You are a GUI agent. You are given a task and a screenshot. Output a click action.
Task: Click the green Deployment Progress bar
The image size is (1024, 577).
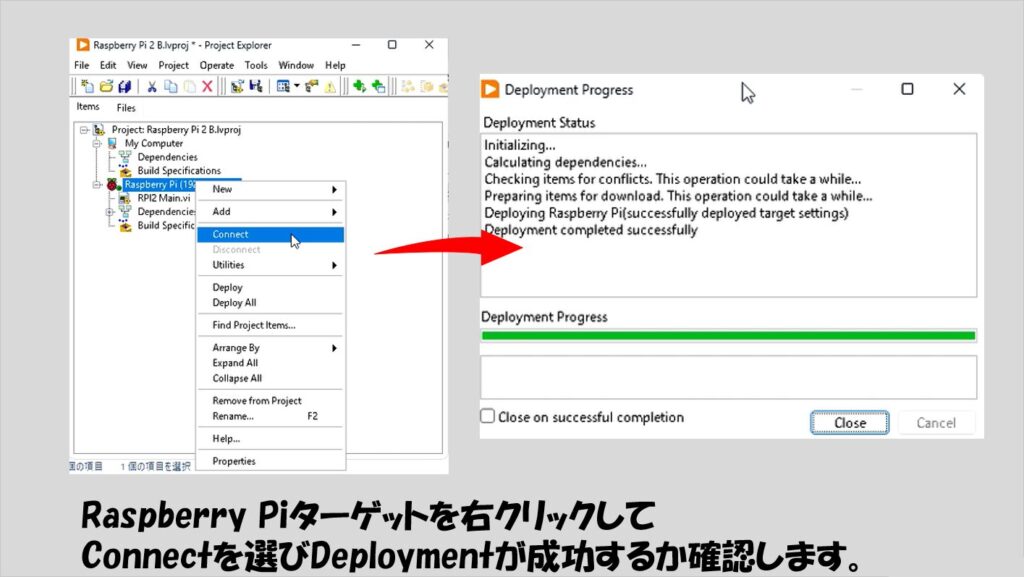coord(728,336)
